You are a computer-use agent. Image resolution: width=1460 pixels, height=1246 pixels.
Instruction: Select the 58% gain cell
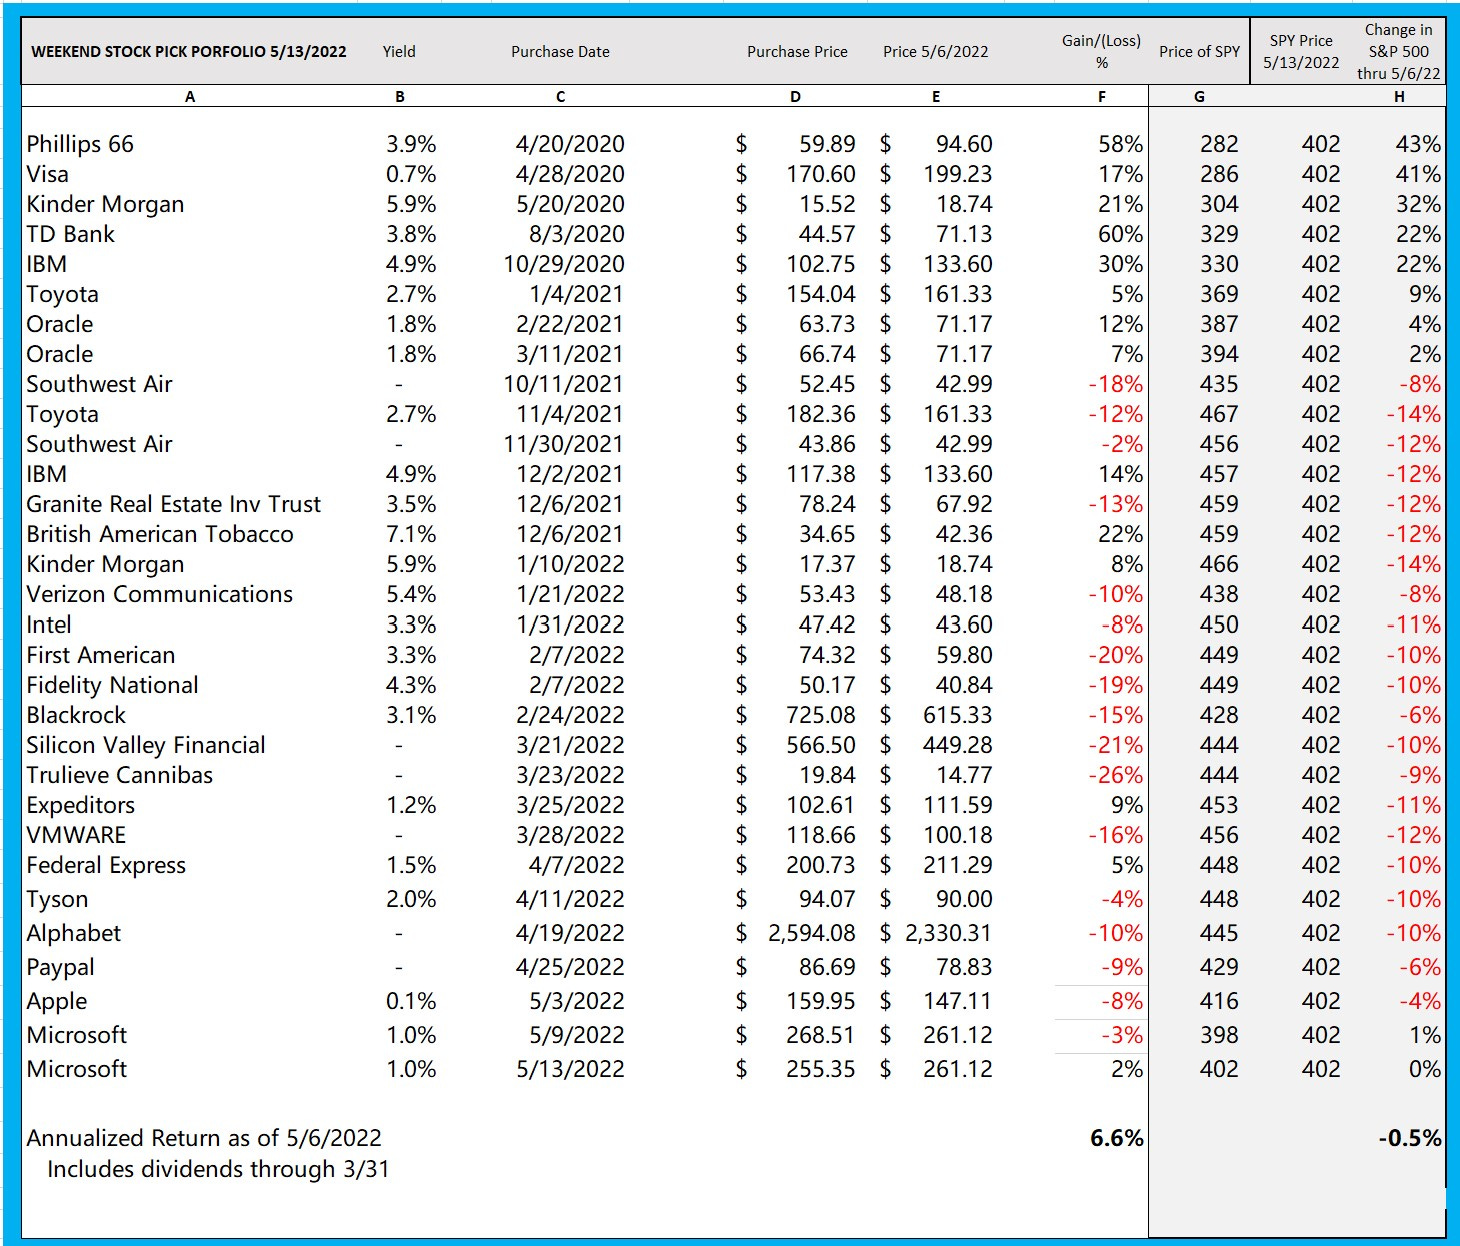1121,144
